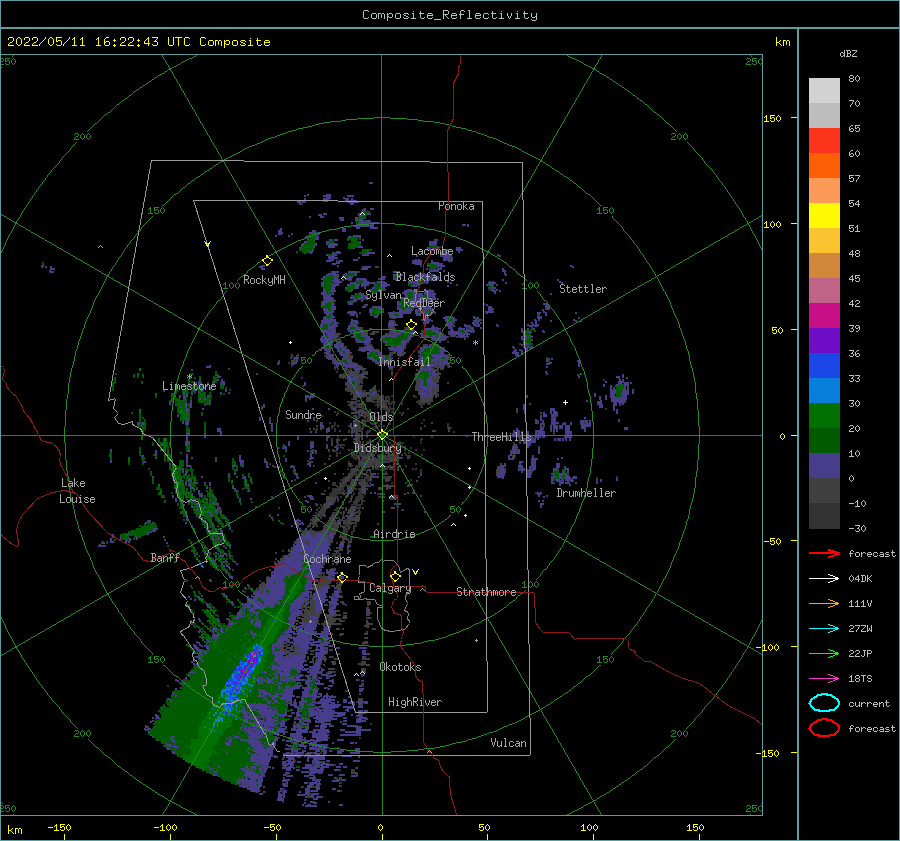Click the Composite_Reflectivity title text
The width and height of the screenshot is (900, 841).
point(449,15)
